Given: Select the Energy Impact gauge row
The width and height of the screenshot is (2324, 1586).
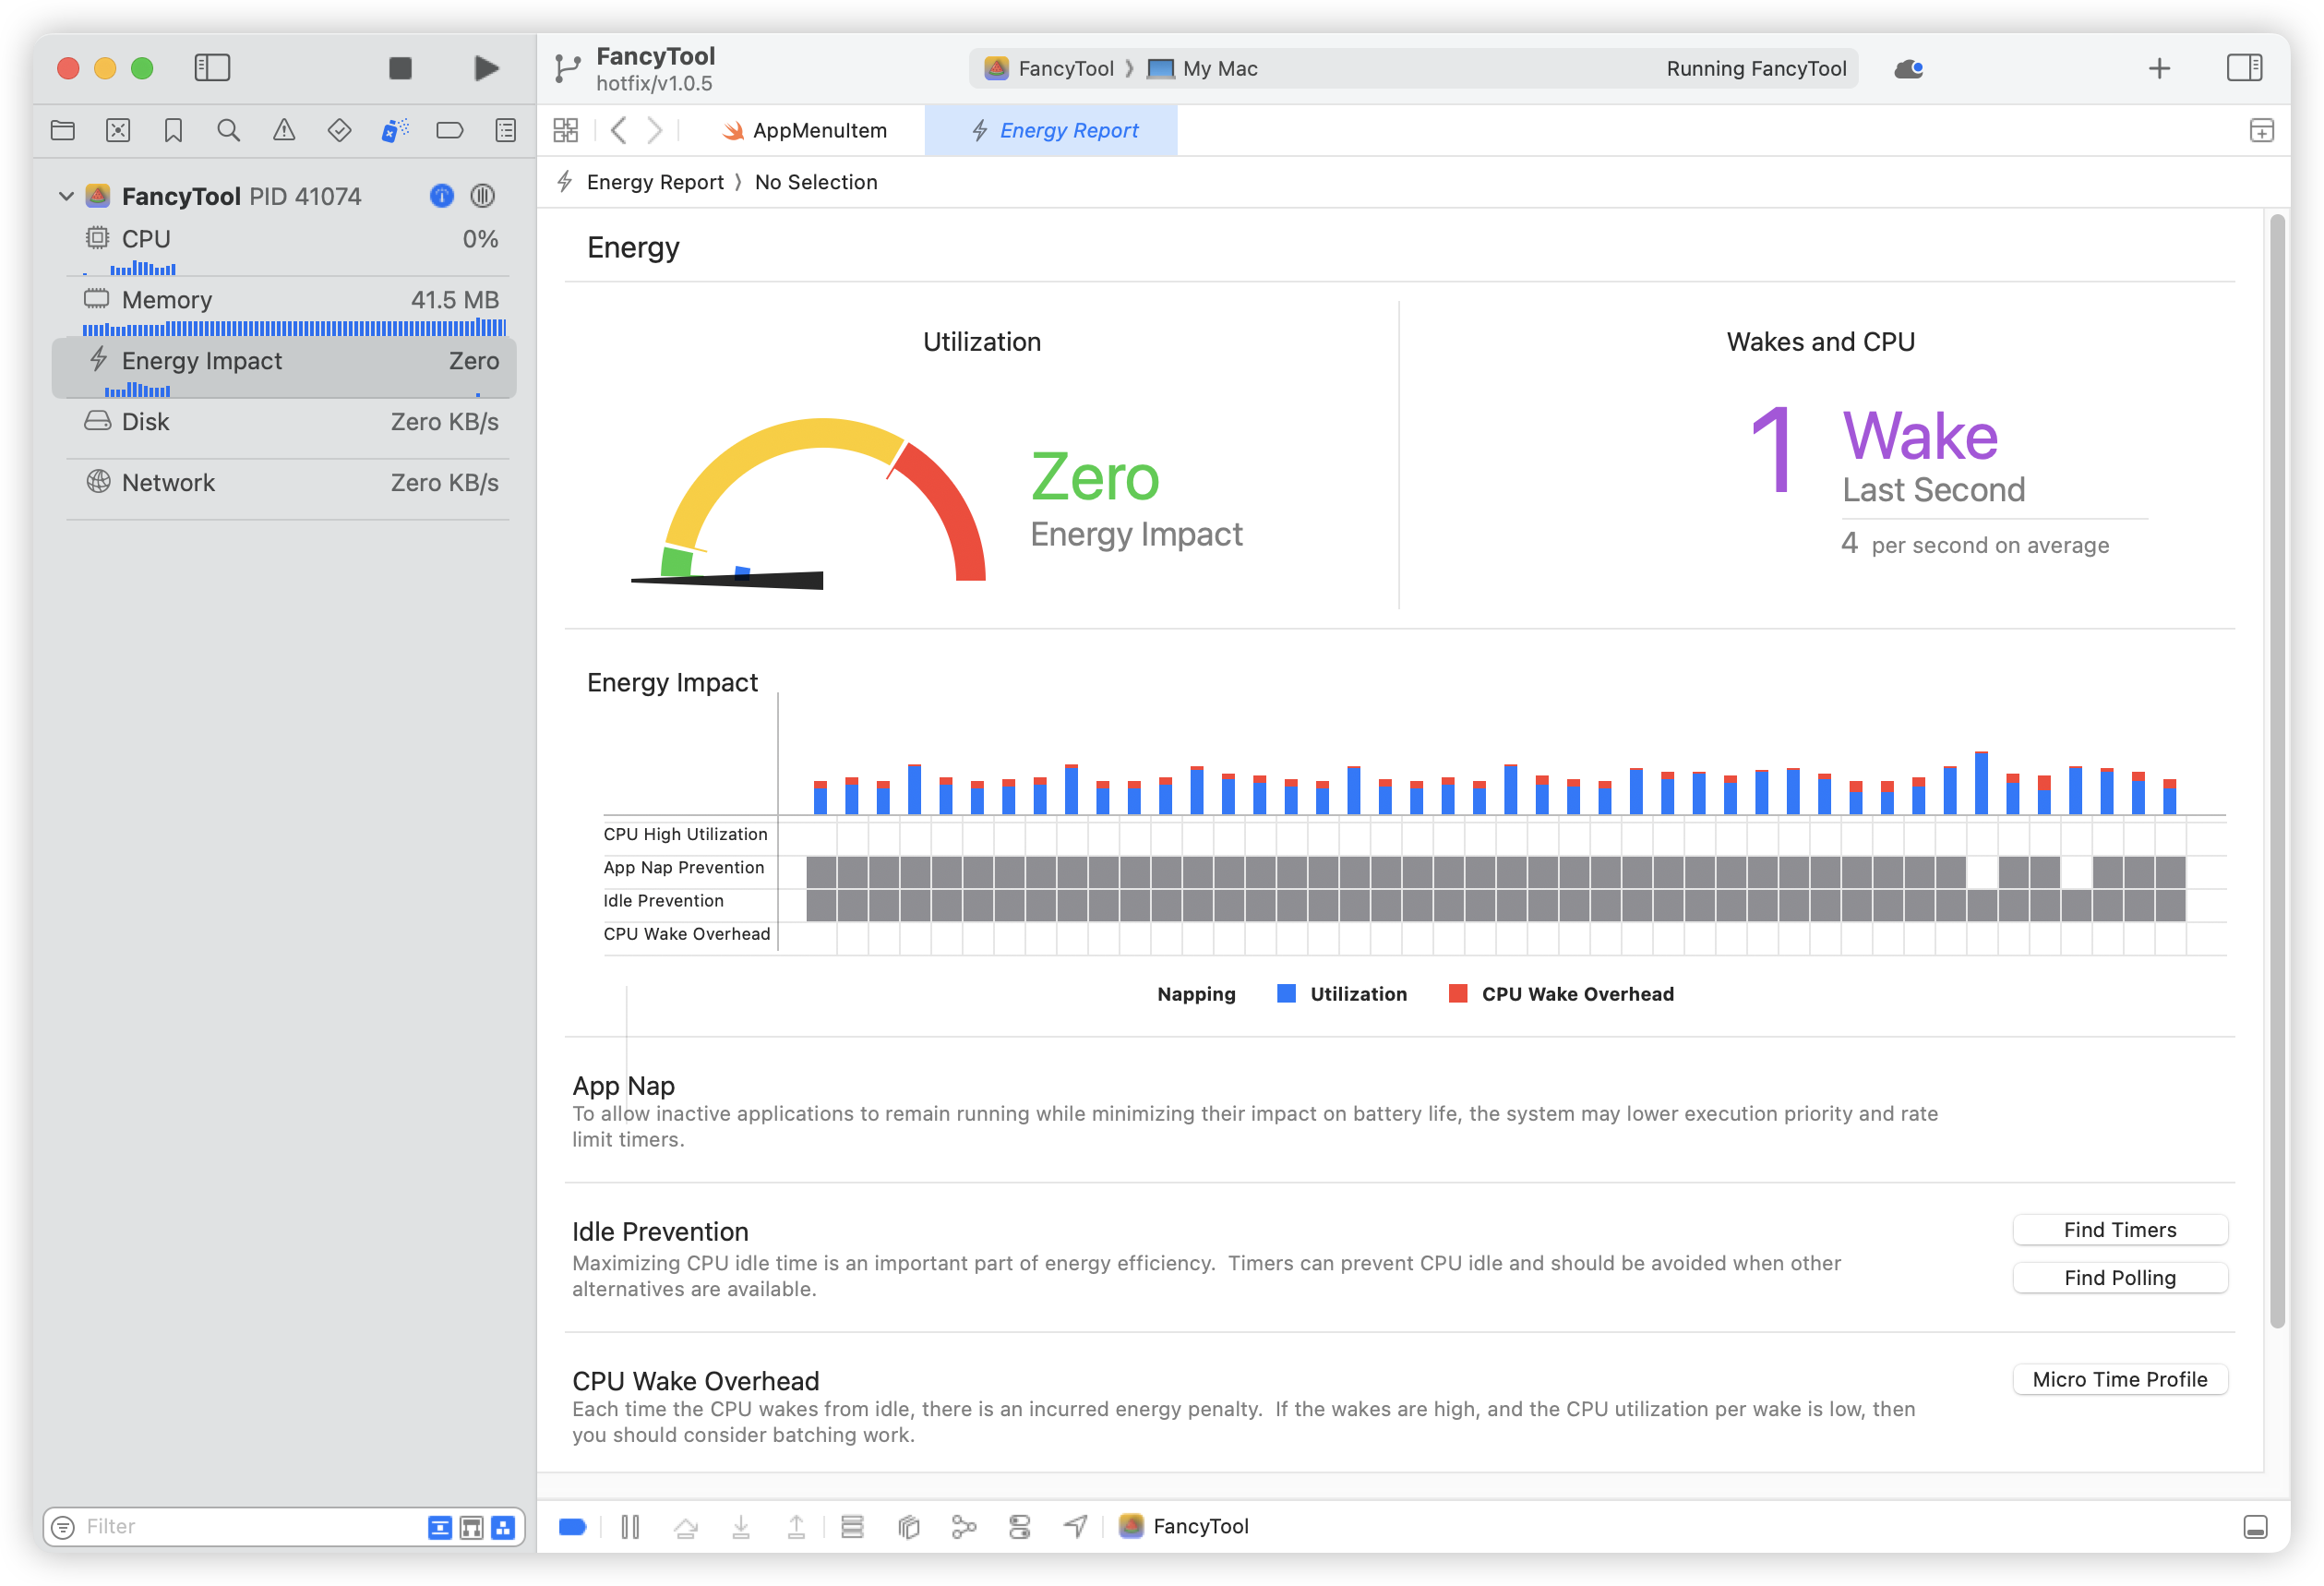Looking at the screenshot, I should 285,369.
